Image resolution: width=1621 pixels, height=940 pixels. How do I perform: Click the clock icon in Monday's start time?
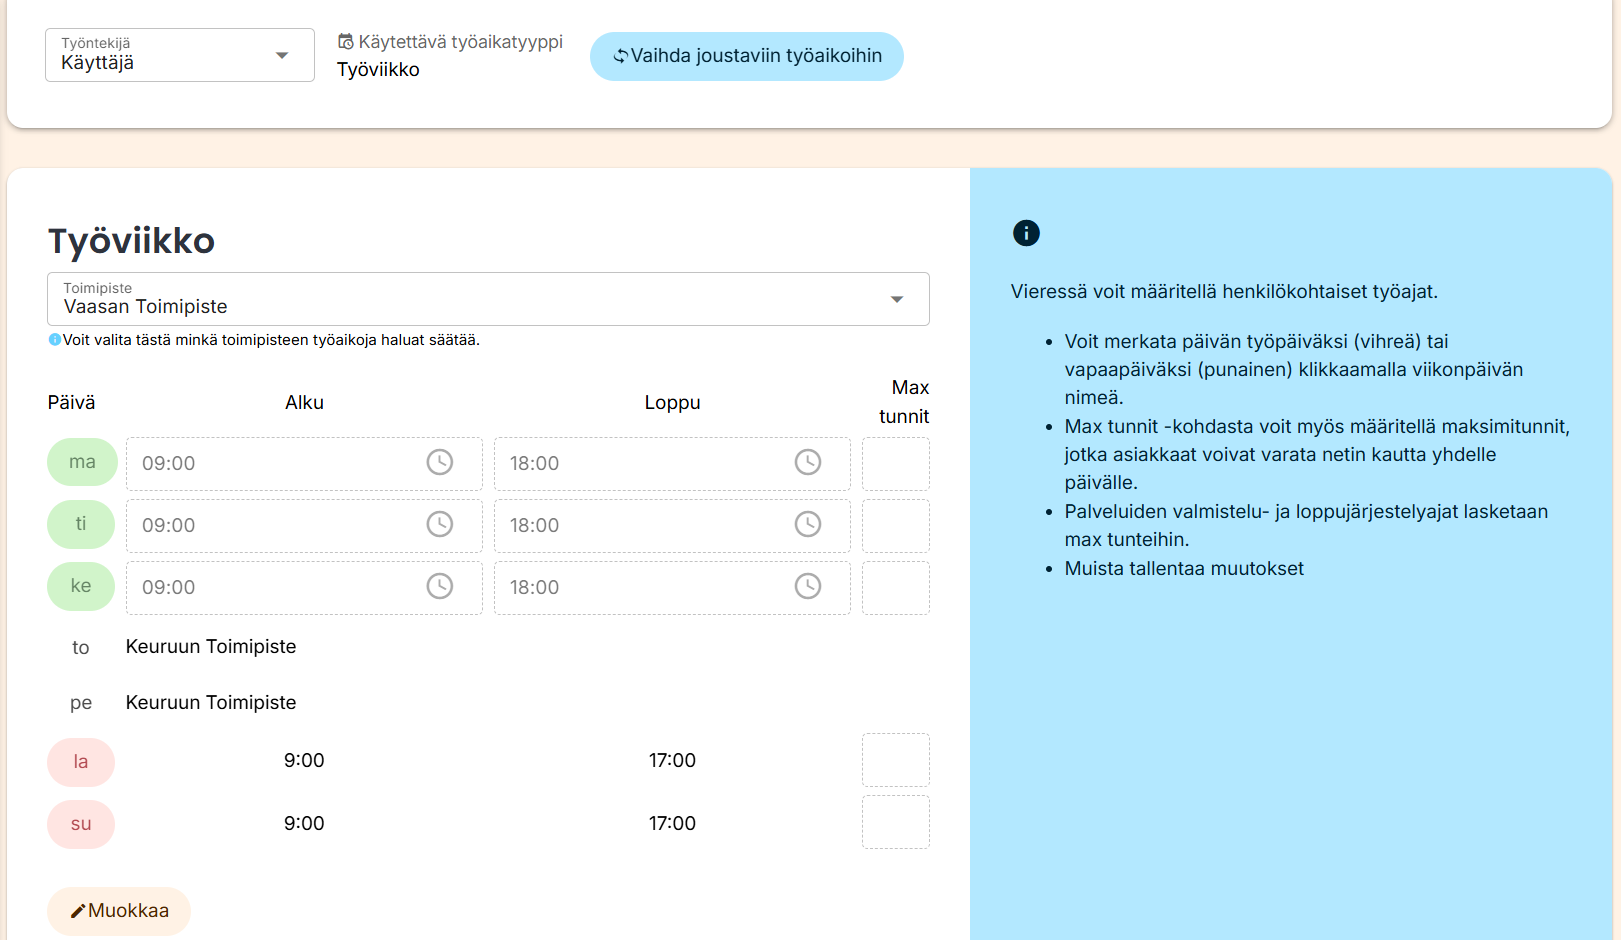(440, 462)
